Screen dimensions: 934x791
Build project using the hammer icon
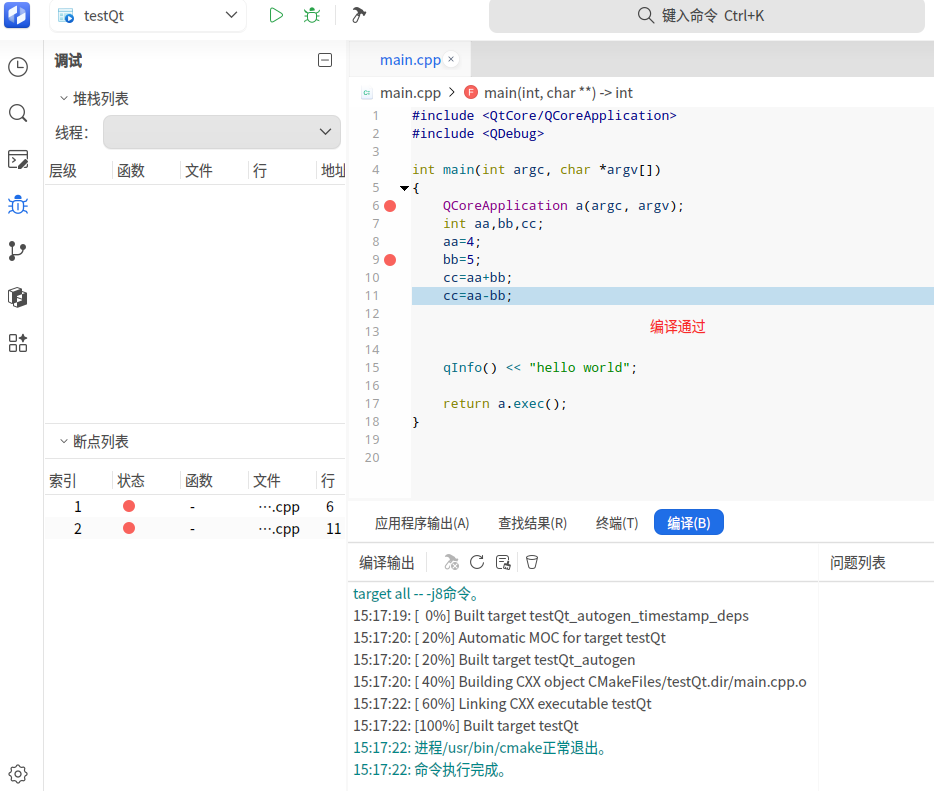point(358,15)
